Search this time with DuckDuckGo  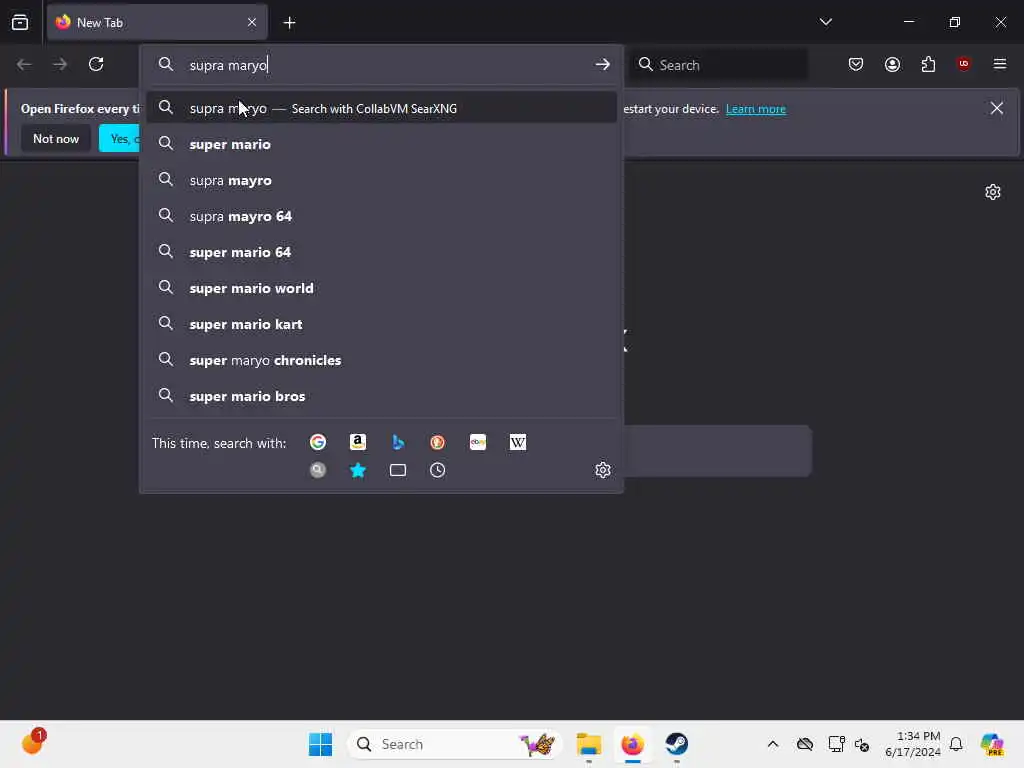point(438,442)
